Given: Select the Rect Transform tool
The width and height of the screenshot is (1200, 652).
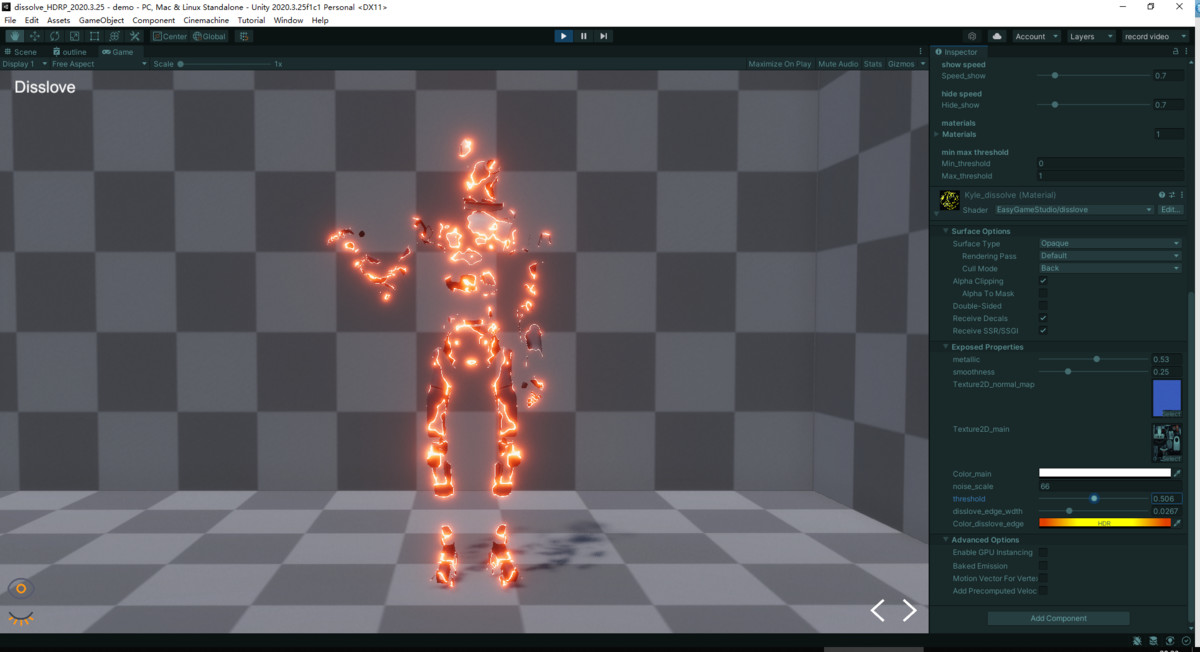Looking at the screenshot, I should tap(93, 36).
